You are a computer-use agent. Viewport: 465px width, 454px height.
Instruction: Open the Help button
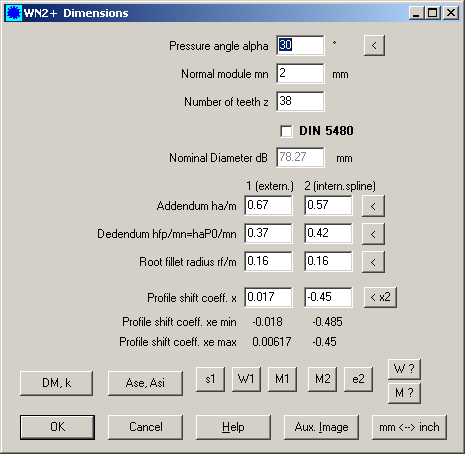pos(233,427)
